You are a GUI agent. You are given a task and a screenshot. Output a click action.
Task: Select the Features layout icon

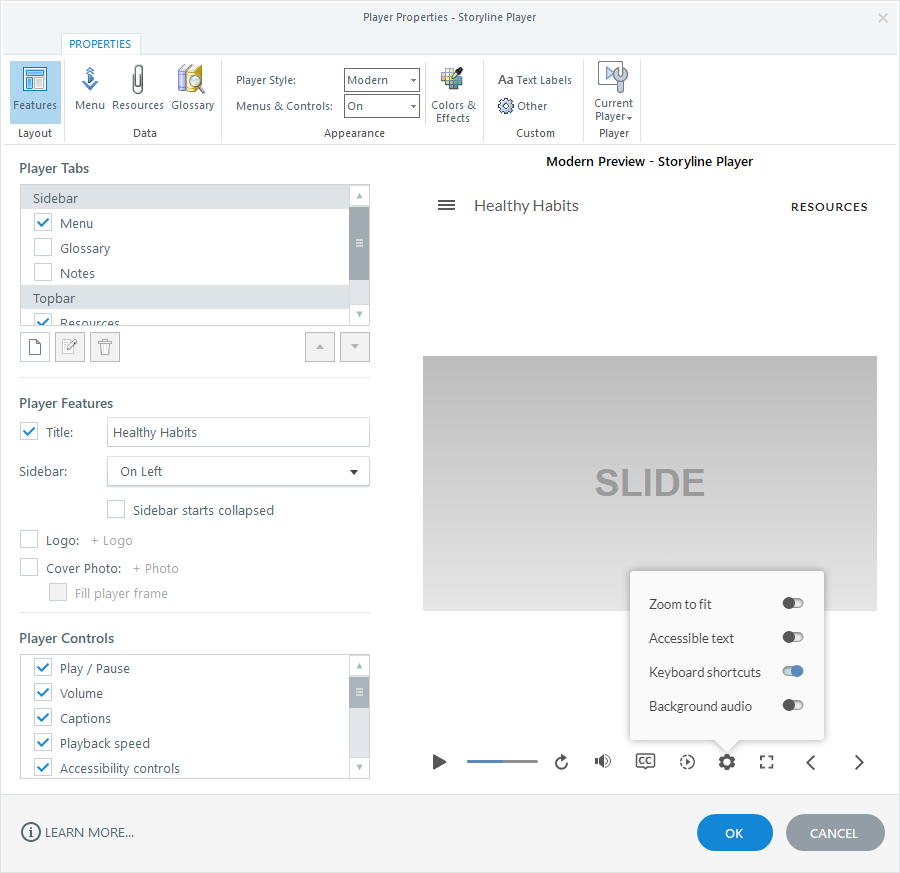35,92
